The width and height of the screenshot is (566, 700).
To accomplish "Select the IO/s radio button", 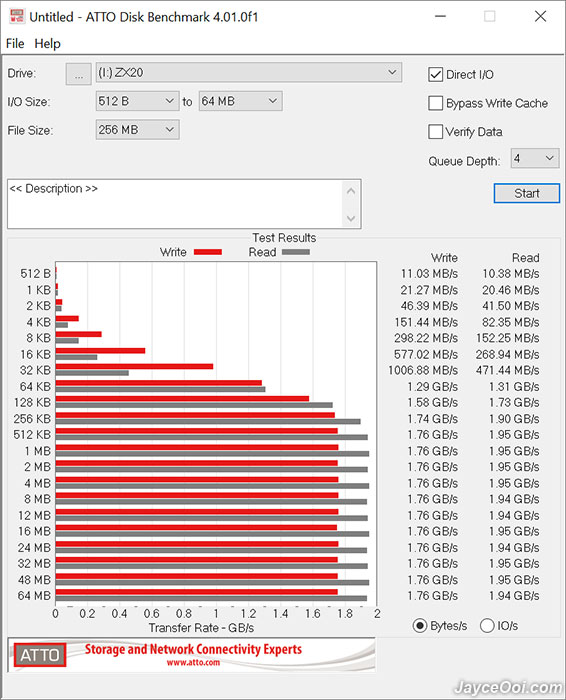I will (487, 625).
